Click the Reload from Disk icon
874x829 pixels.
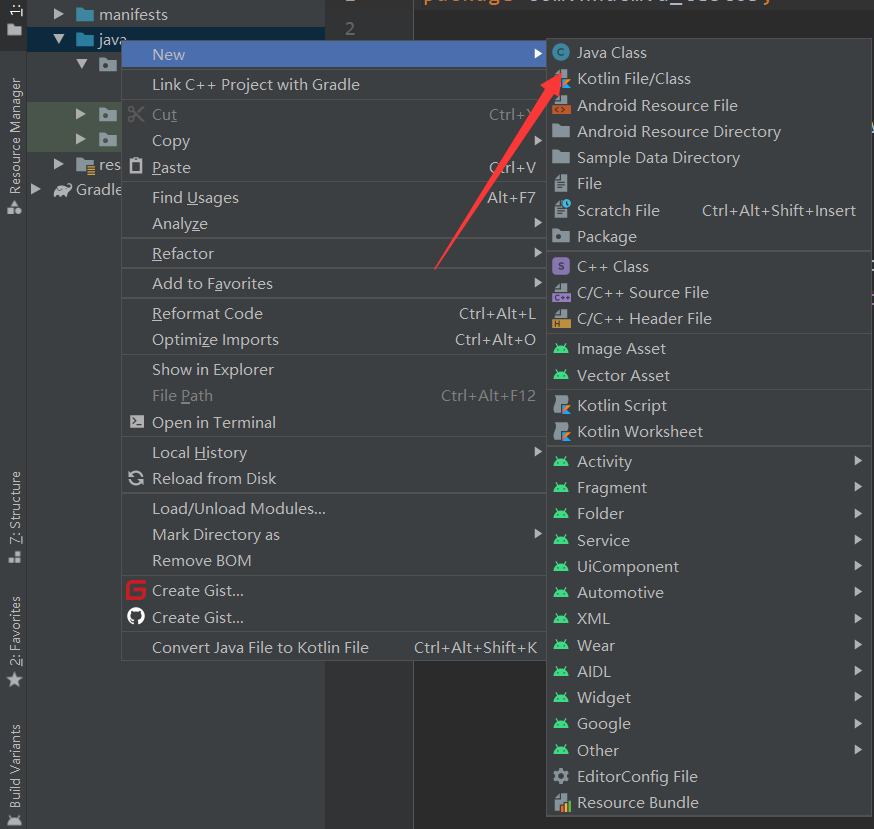tap(136, 478)
